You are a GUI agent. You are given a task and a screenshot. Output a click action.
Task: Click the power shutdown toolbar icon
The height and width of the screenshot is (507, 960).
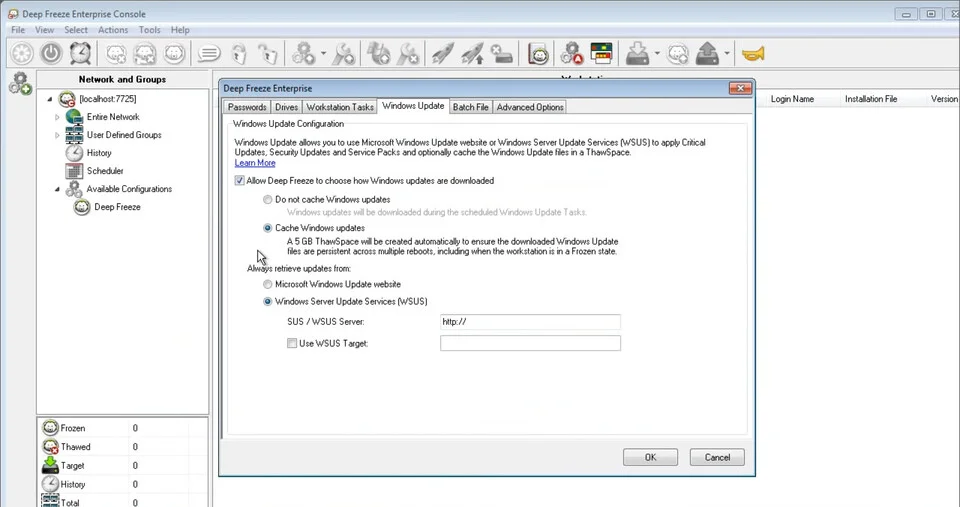[51, 54]
